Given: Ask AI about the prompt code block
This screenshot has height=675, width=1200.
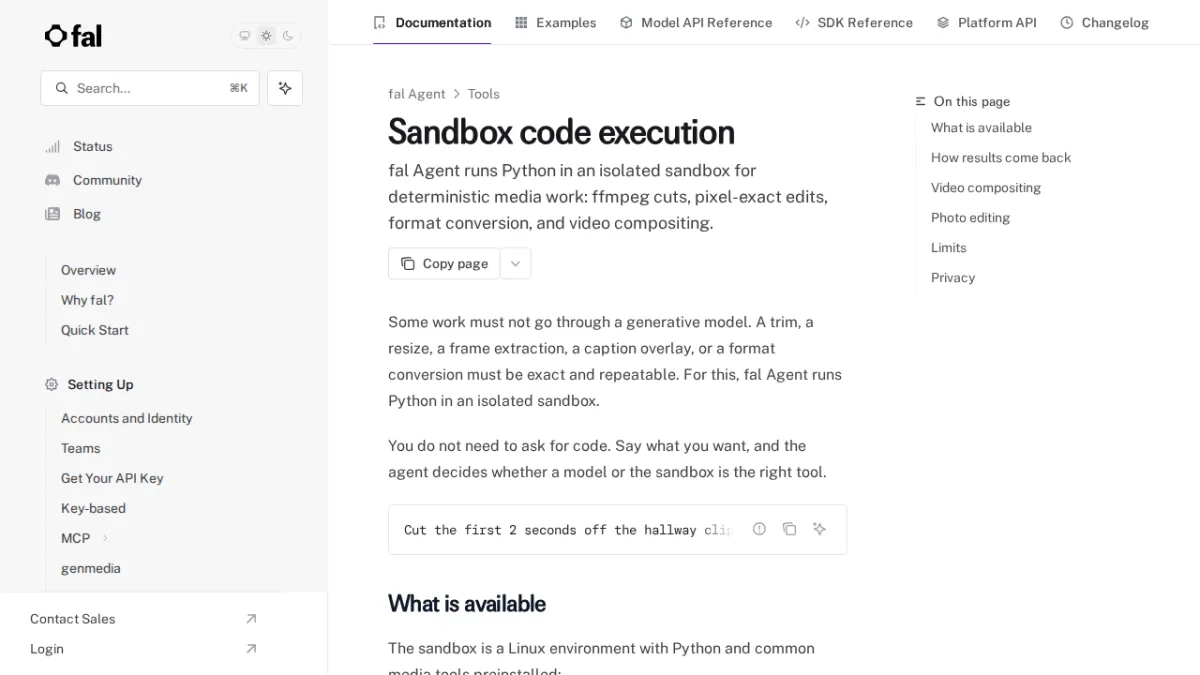Looking at the screenshot, I should [x=819, y=529].
